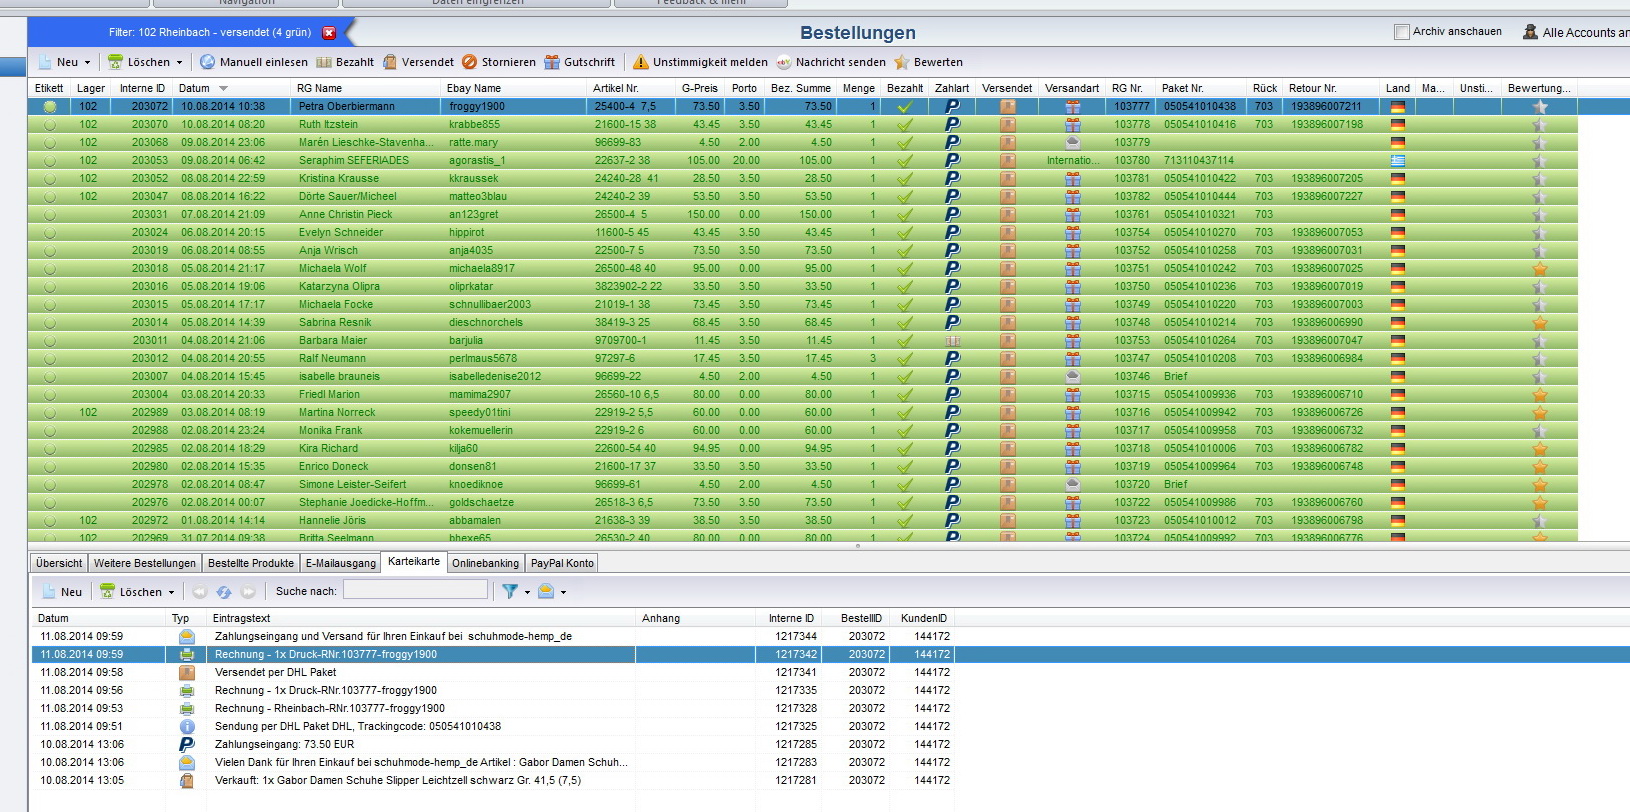Cancel order with the Stornieren icon
This screenshot has width=1630, height=812.
point(469,62)
